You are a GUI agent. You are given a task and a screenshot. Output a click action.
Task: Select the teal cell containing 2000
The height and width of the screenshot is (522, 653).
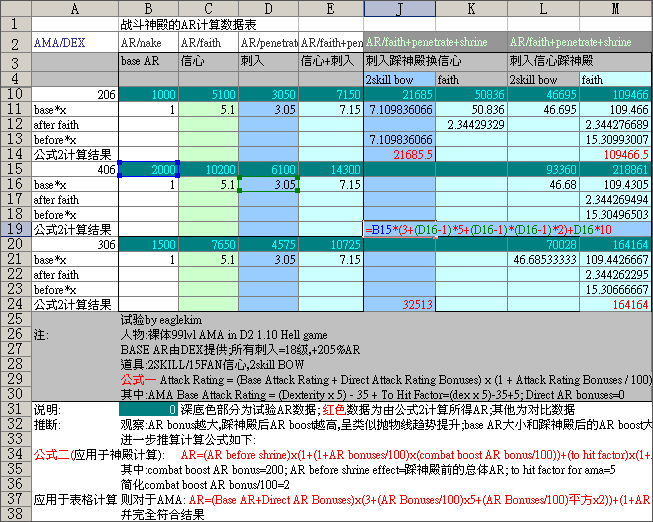[x=148, y=170]
